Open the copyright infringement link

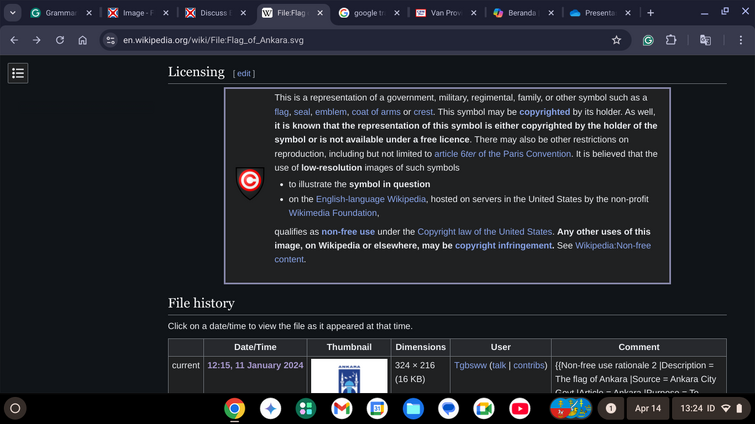tap(504, 245)
